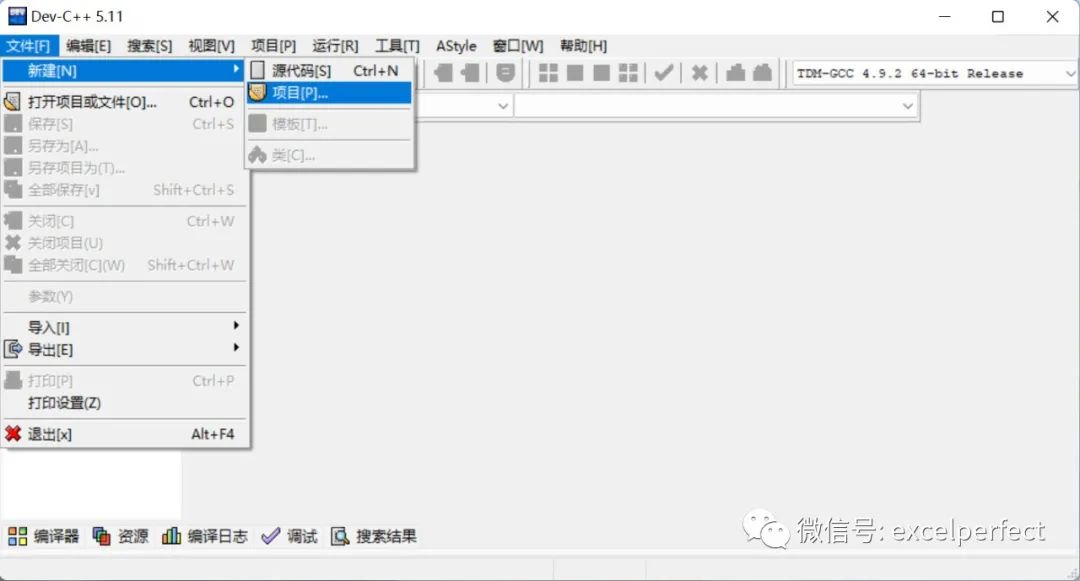
Task: Click the 模板[T]... template entry
Action: (329, 124)
